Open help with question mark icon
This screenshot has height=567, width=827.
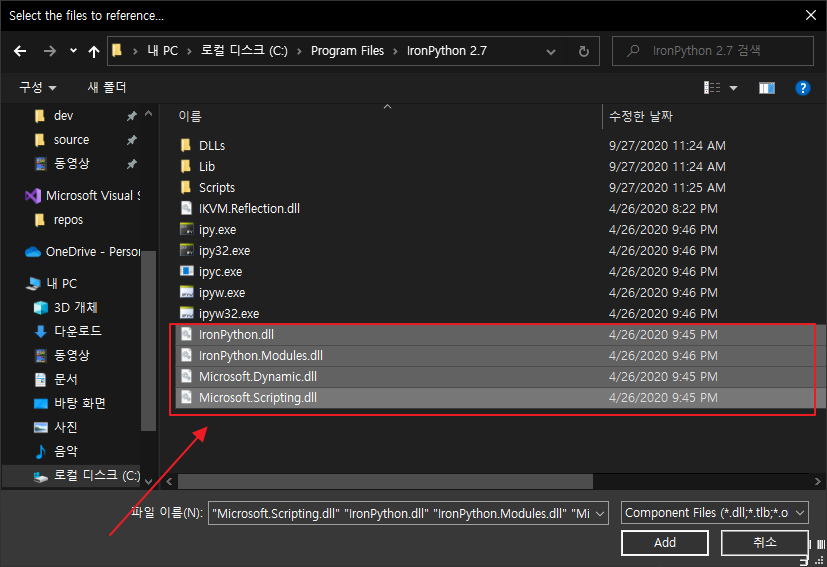click(802, 88)
